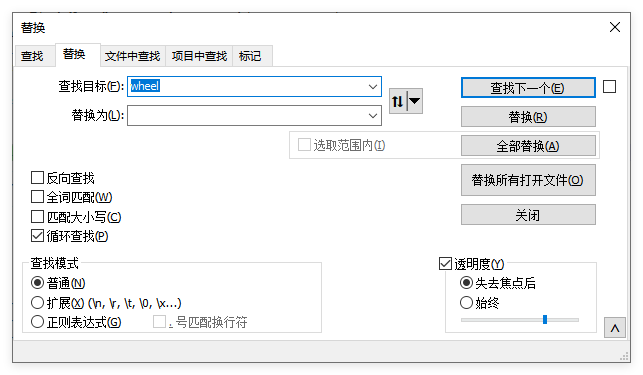The image size is (643, 375).
Task: Open the 项目中查找 tab
Action: coord(199,56)
